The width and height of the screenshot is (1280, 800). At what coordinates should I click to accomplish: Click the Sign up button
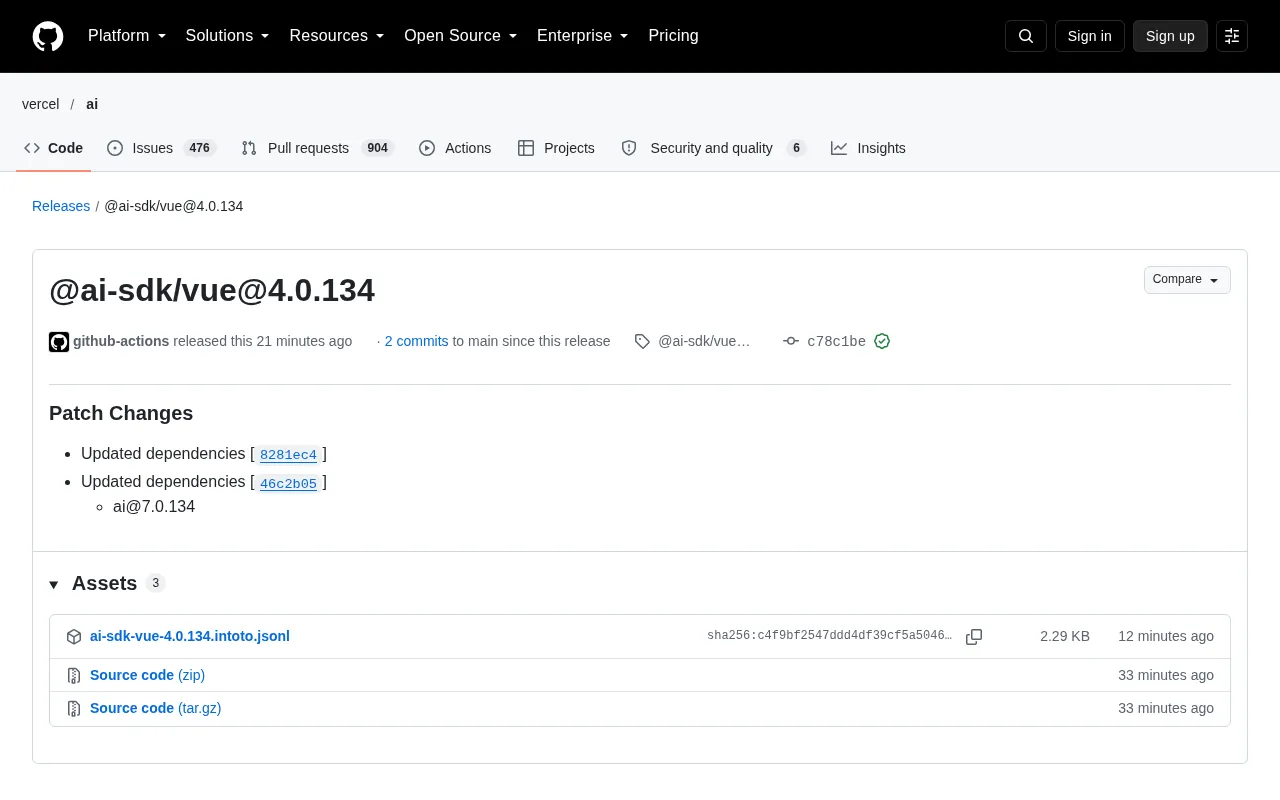(x=1170, y=36)
